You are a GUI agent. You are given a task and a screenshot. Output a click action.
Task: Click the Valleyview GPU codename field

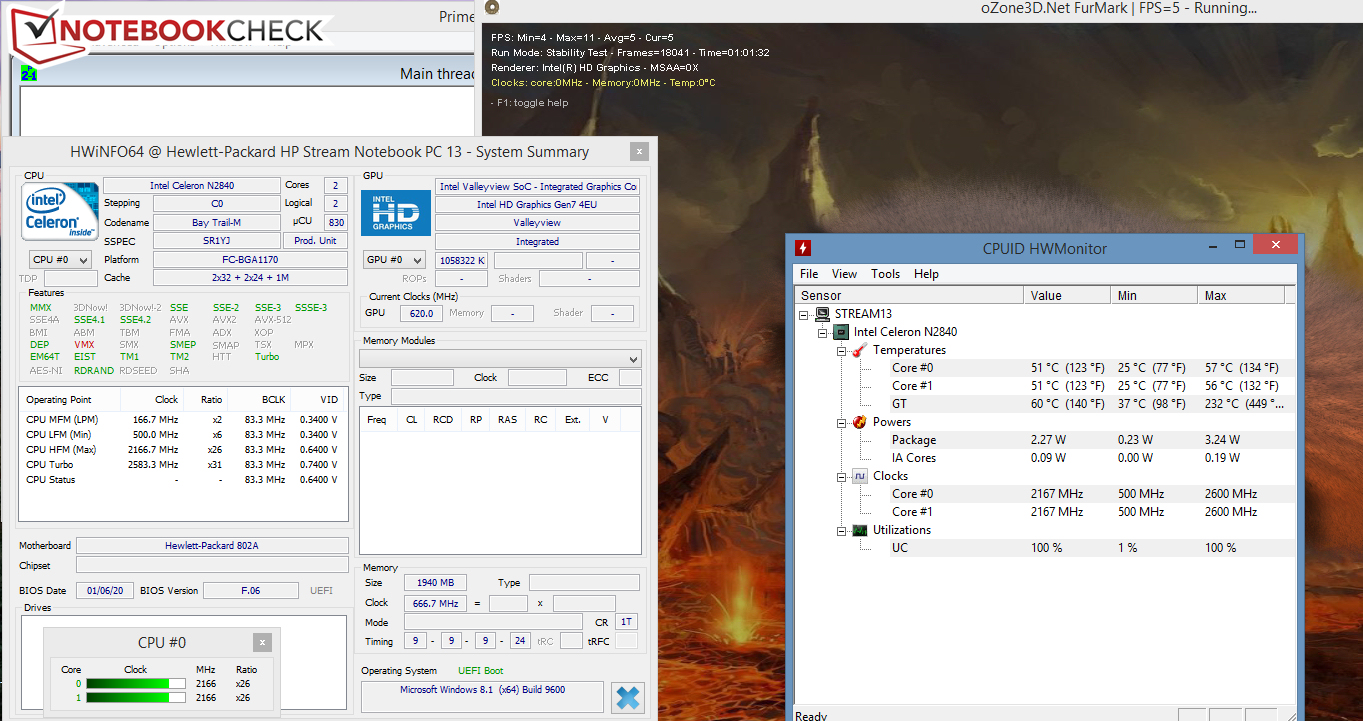coord(537,223)
